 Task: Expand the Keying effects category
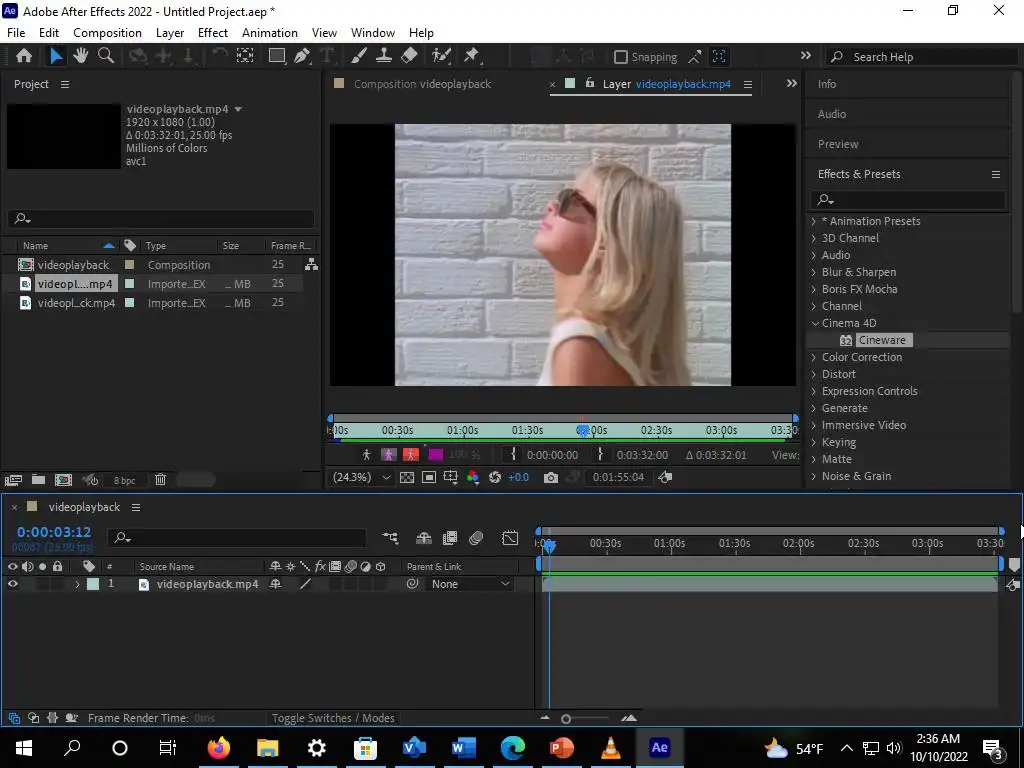[814, 442]
